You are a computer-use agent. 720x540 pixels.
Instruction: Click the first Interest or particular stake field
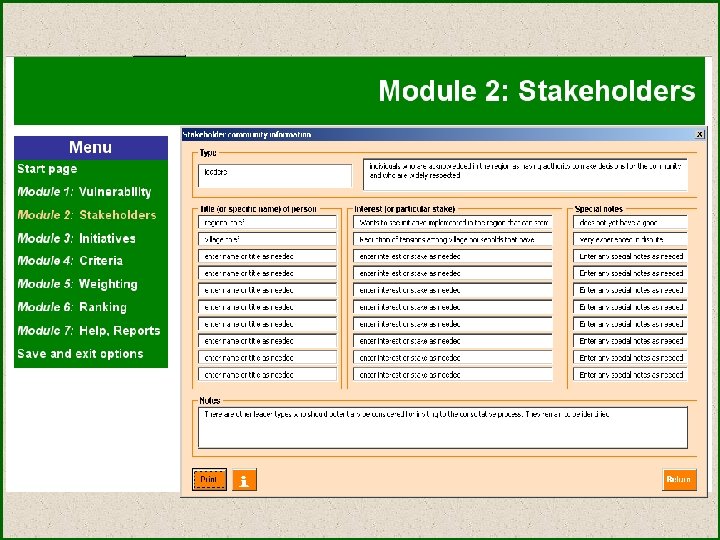coord(453,222)
